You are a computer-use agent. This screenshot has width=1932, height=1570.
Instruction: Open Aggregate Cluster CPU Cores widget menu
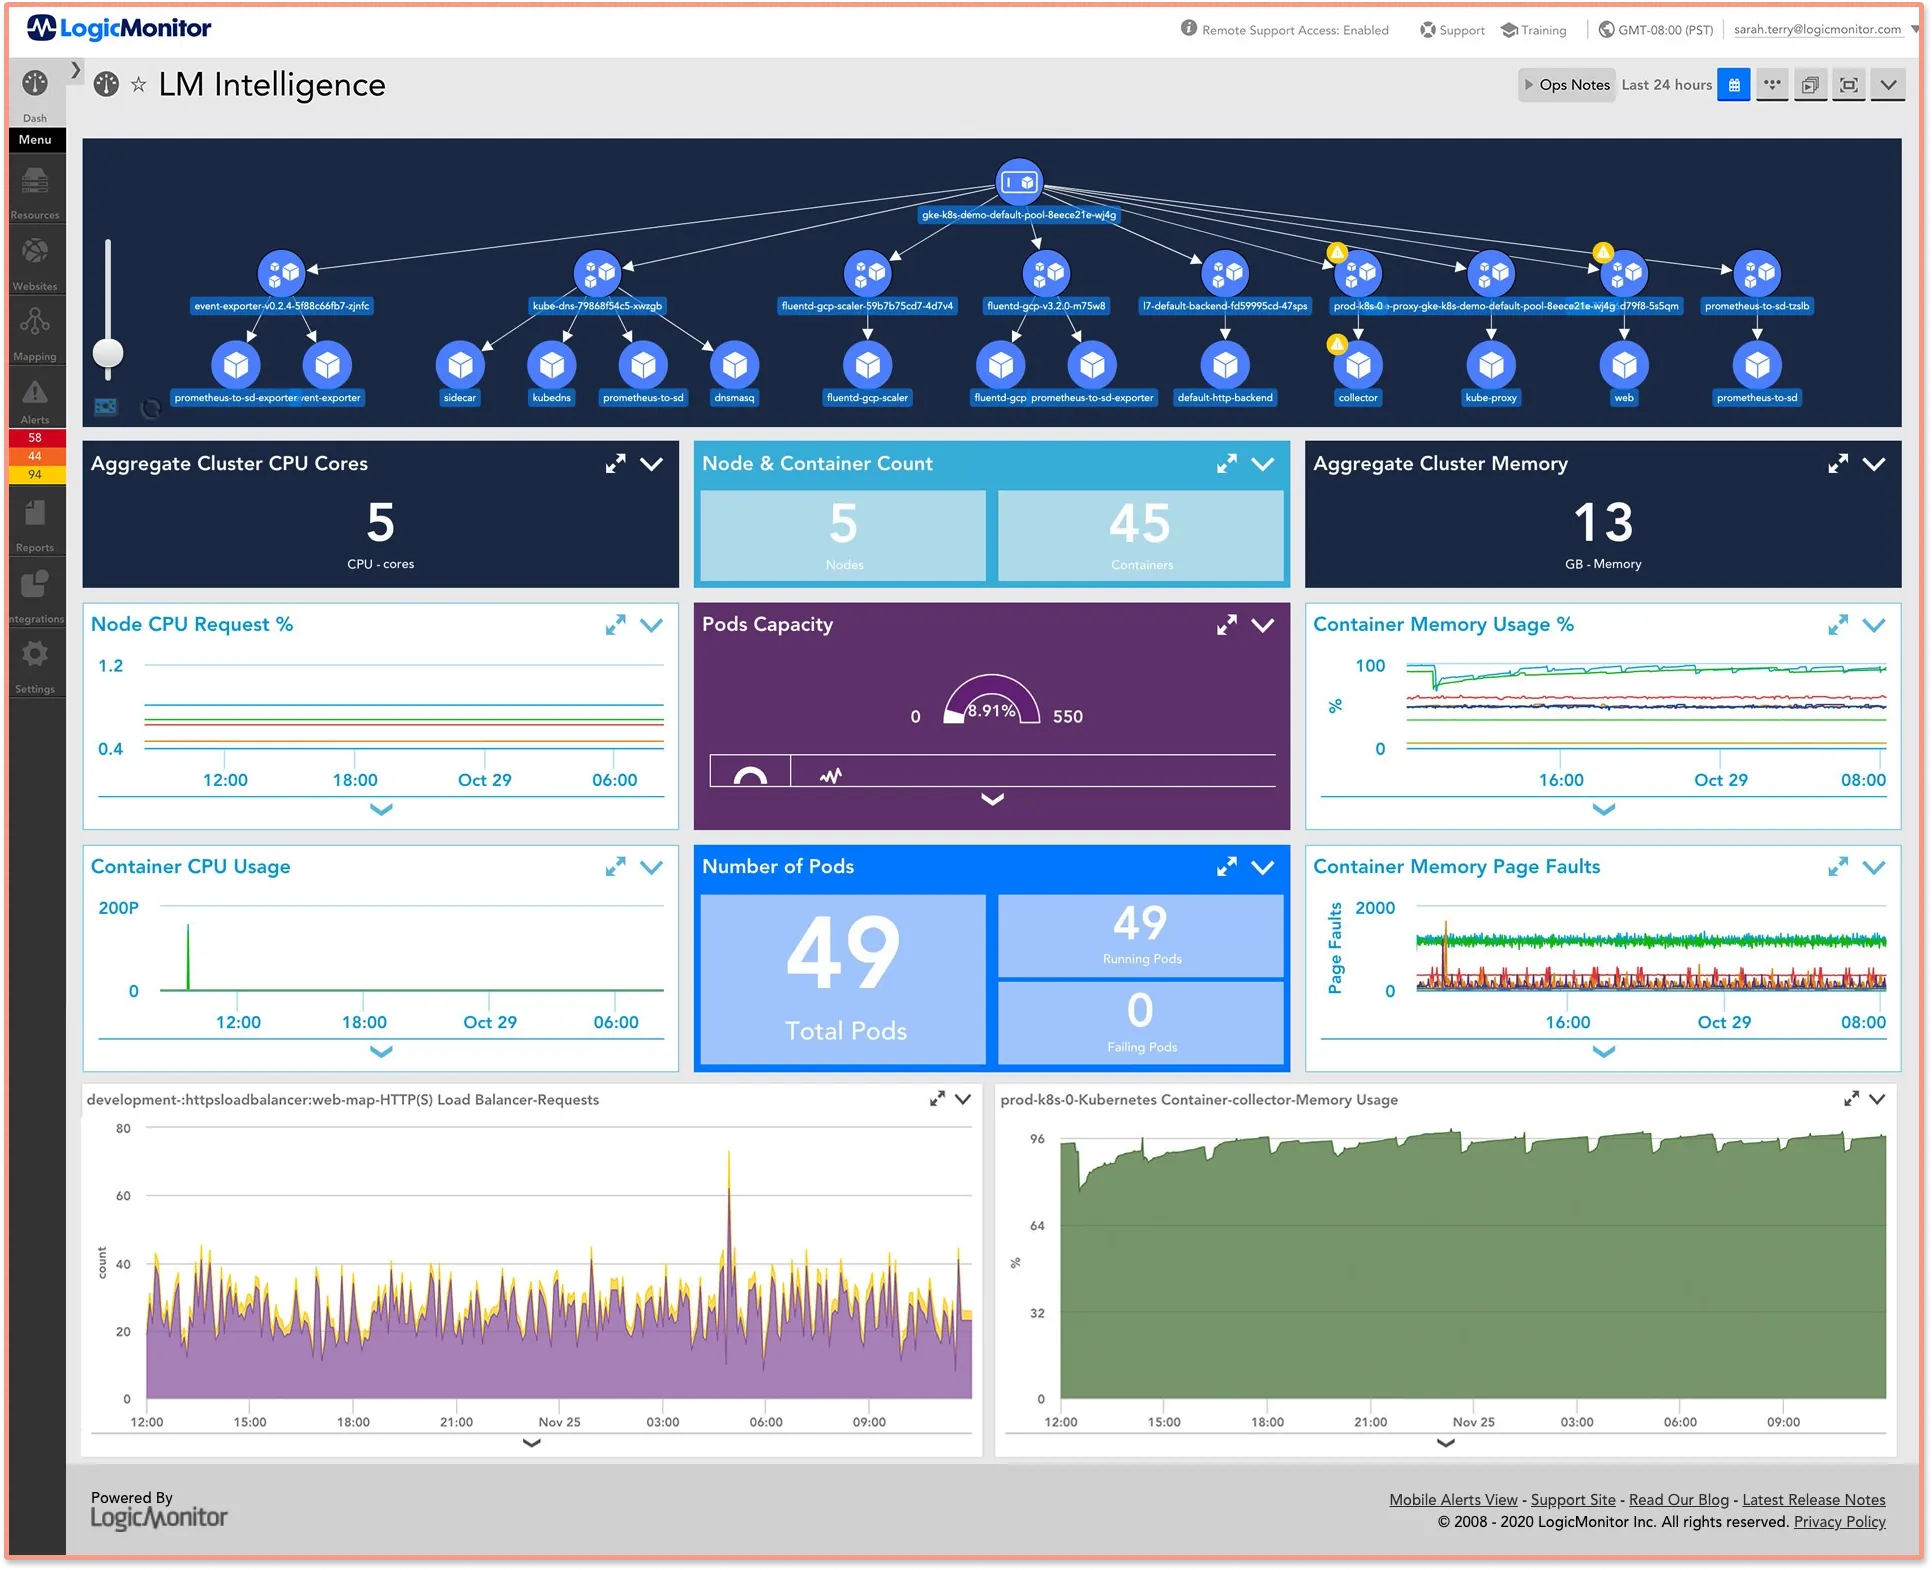tap(651, 464)
